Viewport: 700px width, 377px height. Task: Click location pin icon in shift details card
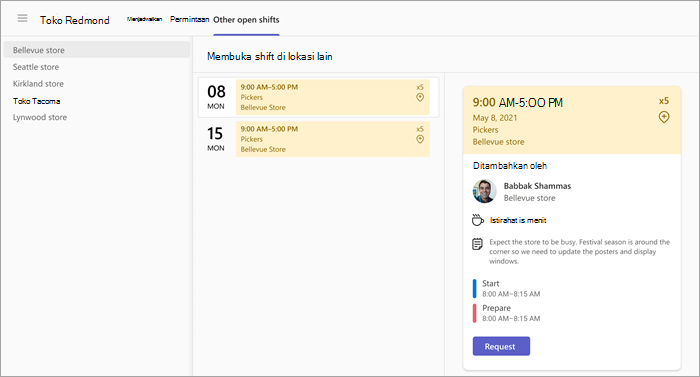[x=664, y=117]
